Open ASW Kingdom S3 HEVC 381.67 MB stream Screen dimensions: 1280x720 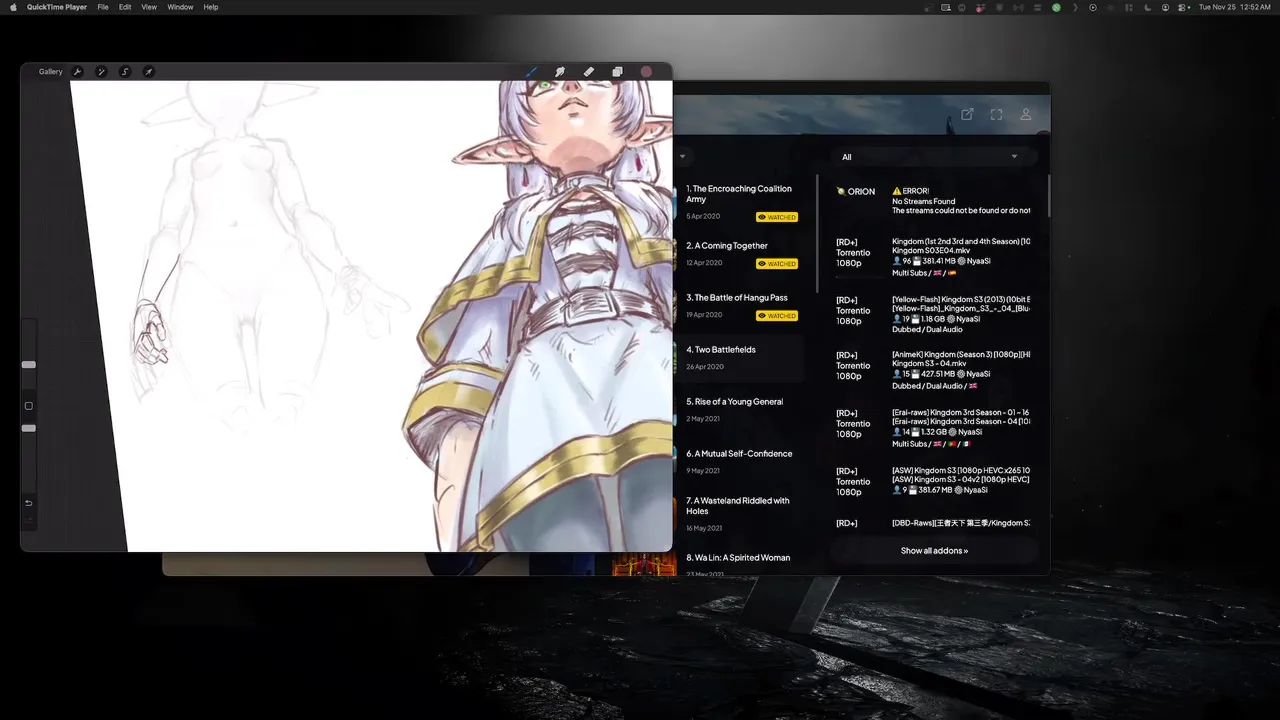point(932,481)
